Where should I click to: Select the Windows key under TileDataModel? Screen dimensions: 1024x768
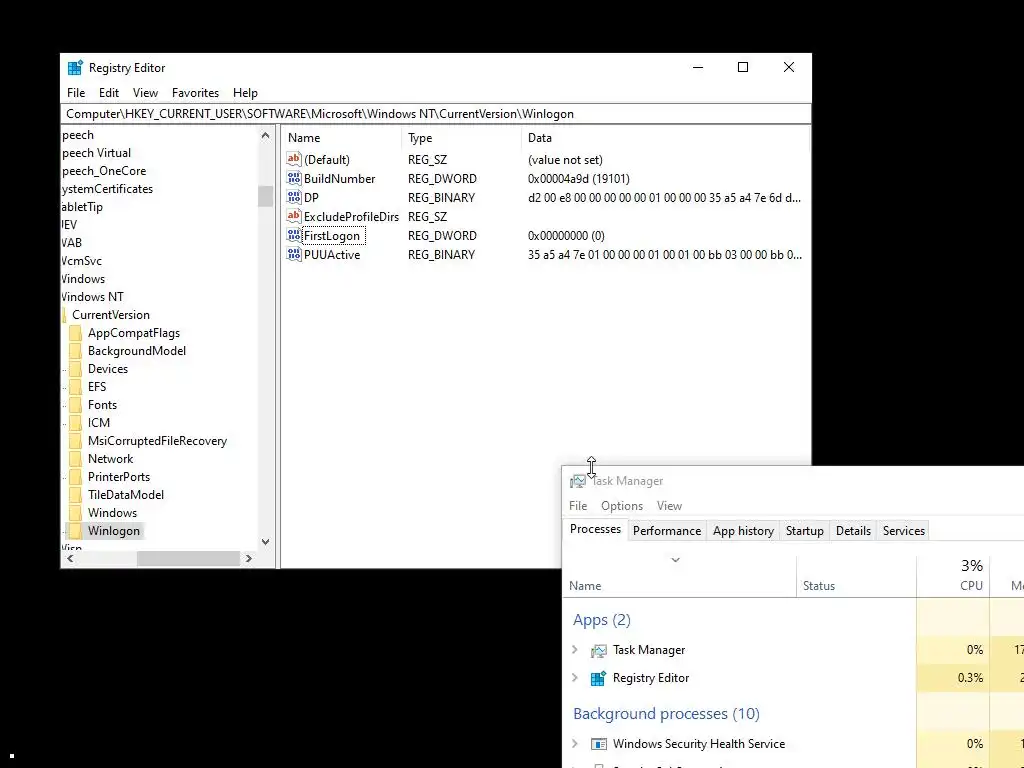click(x=112, y=513)
